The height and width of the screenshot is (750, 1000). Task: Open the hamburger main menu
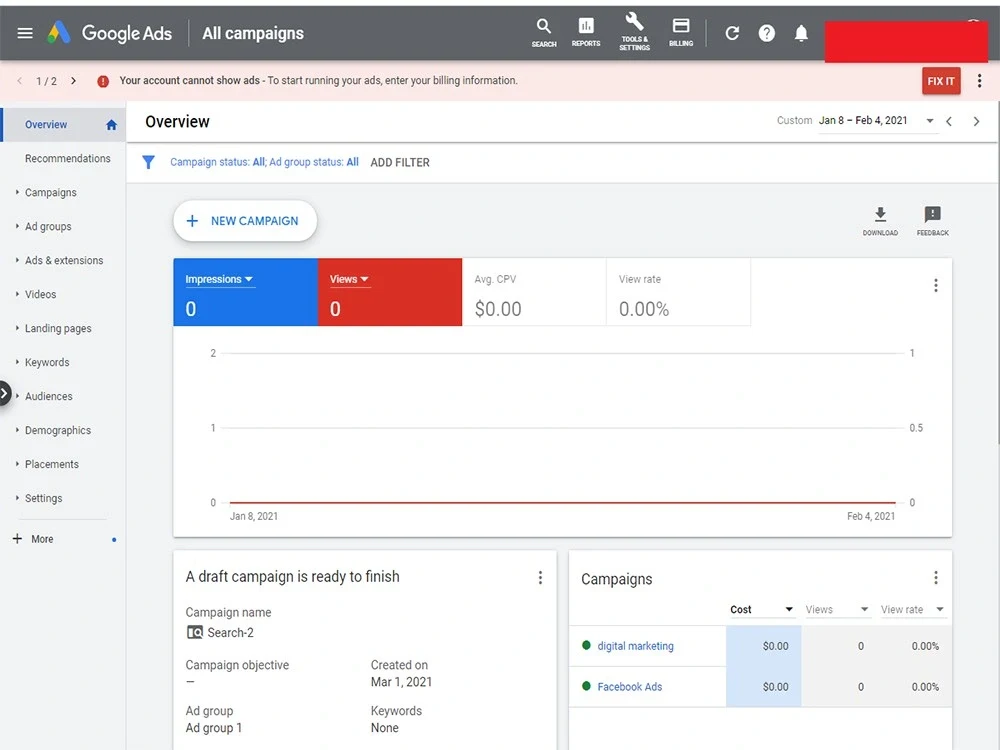tap(25, 33)
